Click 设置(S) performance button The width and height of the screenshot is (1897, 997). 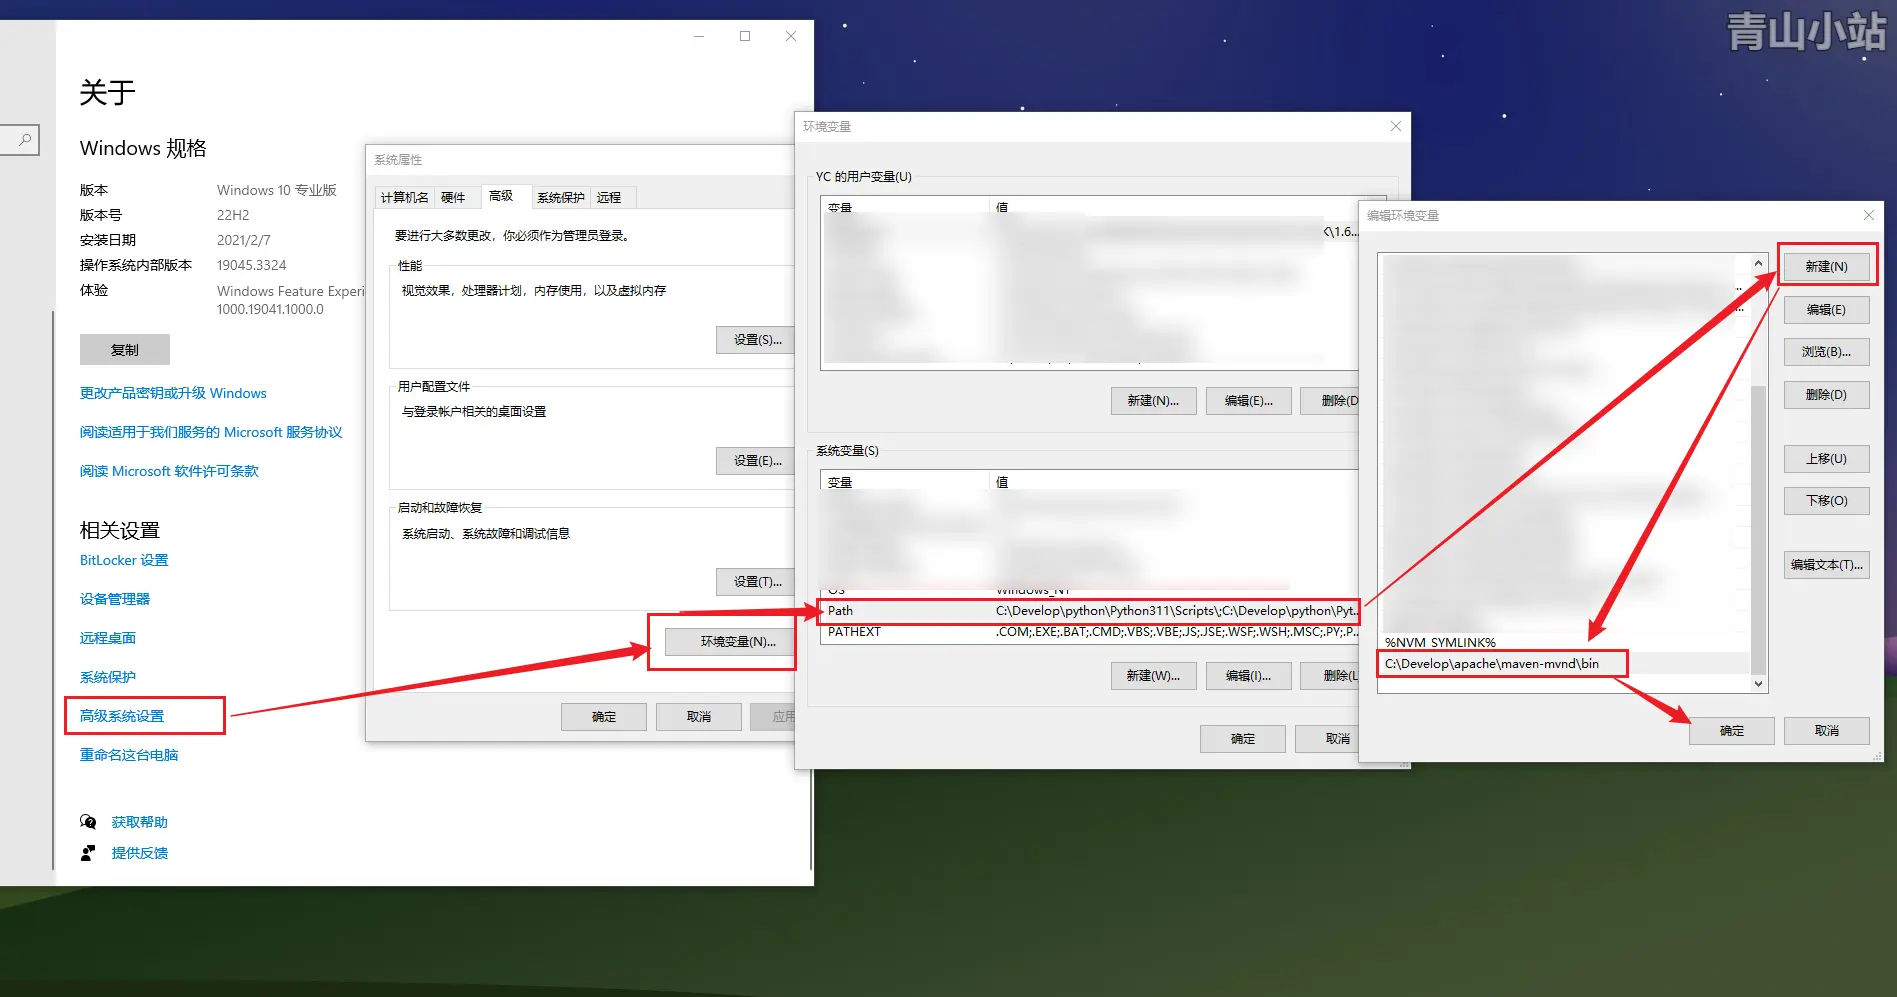click(756, 340)
